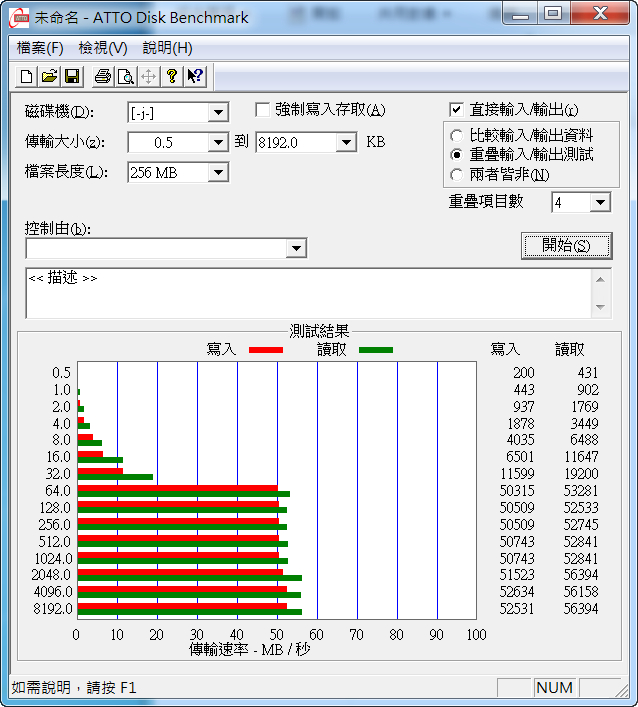Click the 測試結果 group heading
The width and height of the screenshot is (638, 707).
tap(319, 331)
